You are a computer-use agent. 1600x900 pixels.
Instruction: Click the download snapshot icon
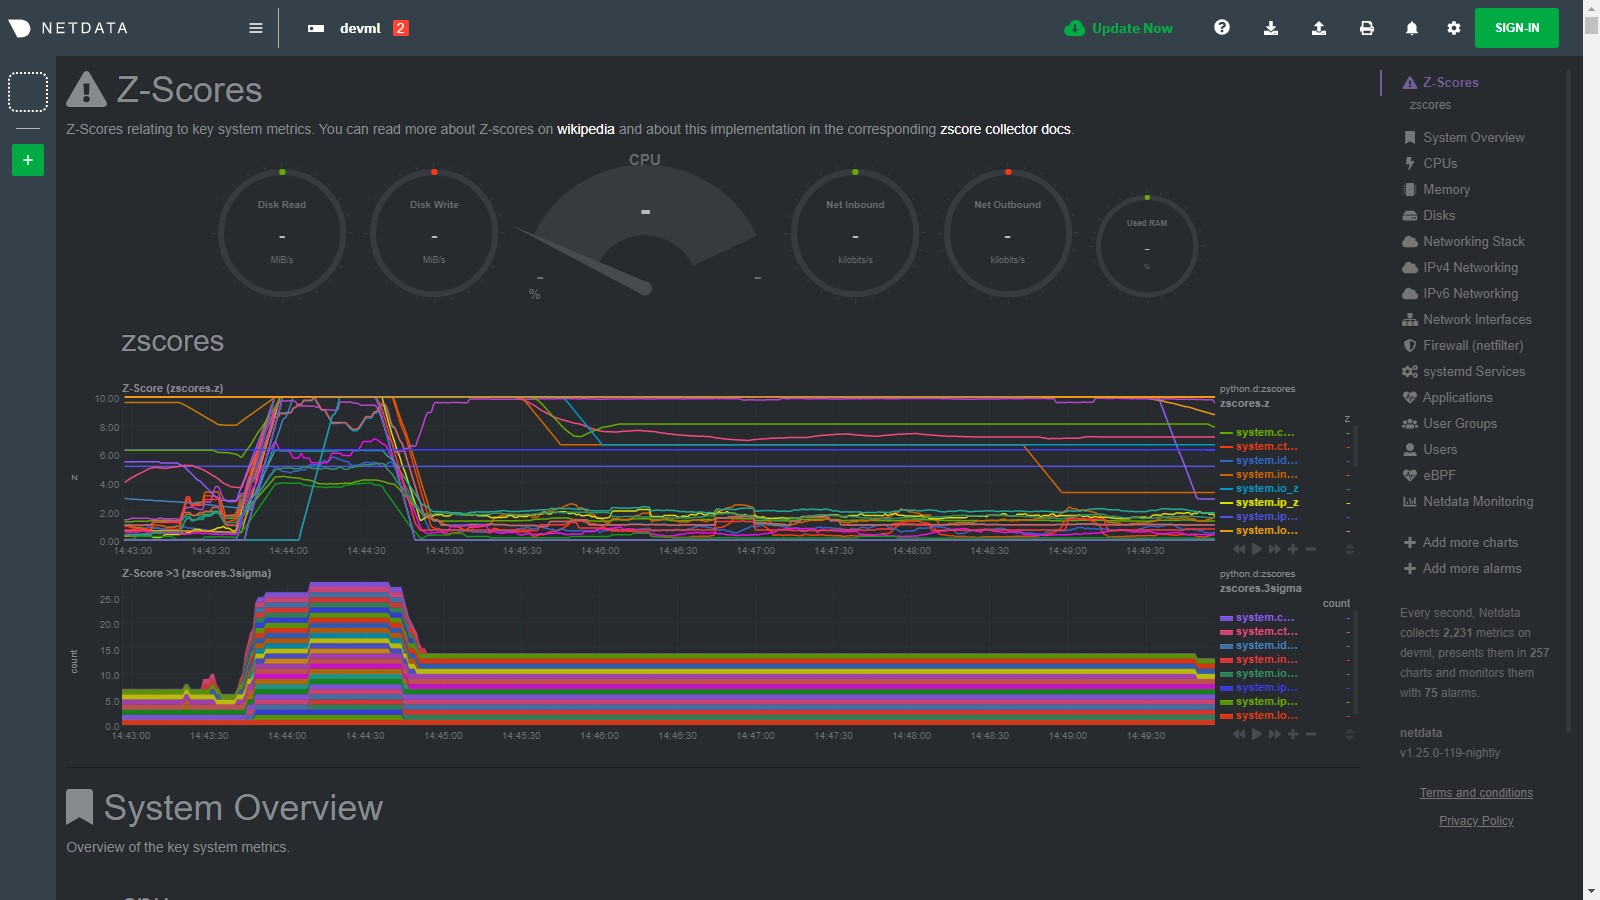pos(1271,28)
